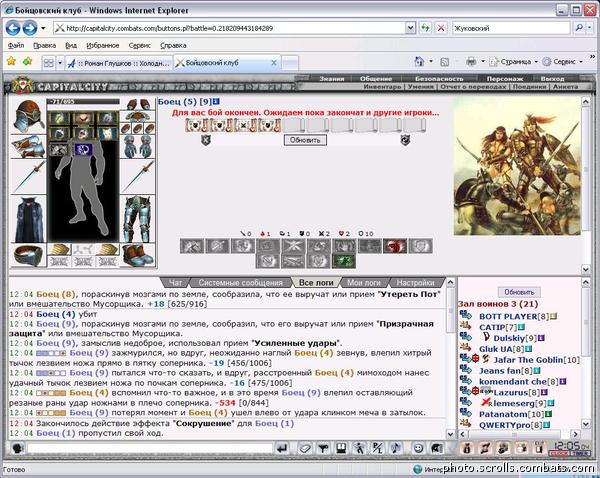
Task: Click the browser Forward arrow
Action: 30,28
